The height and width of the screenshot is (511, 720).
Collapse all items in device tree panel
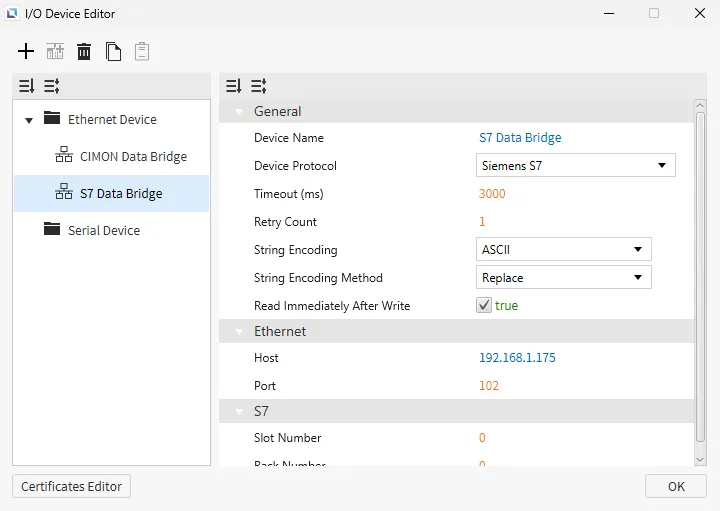(x=27, y=86)
